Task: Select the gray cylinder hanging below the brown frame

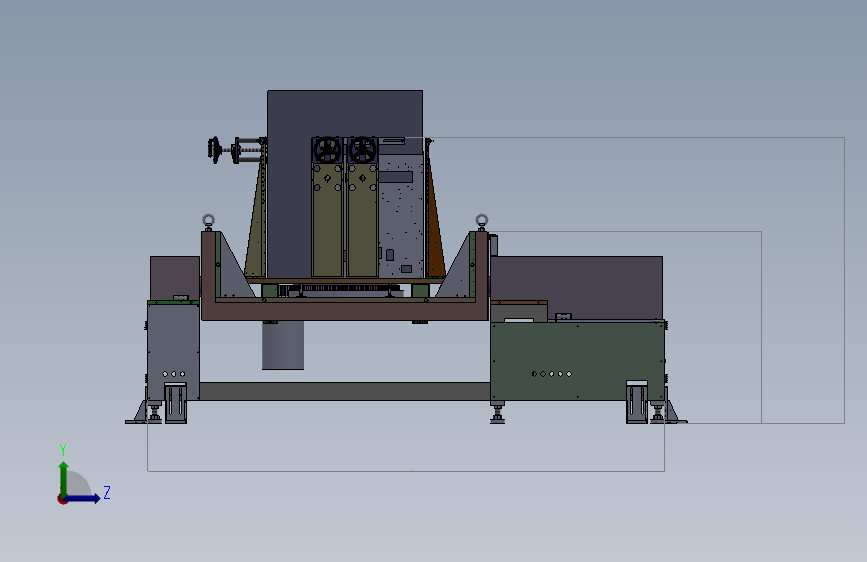Action: pyautogui.click(x=283, y=345)
